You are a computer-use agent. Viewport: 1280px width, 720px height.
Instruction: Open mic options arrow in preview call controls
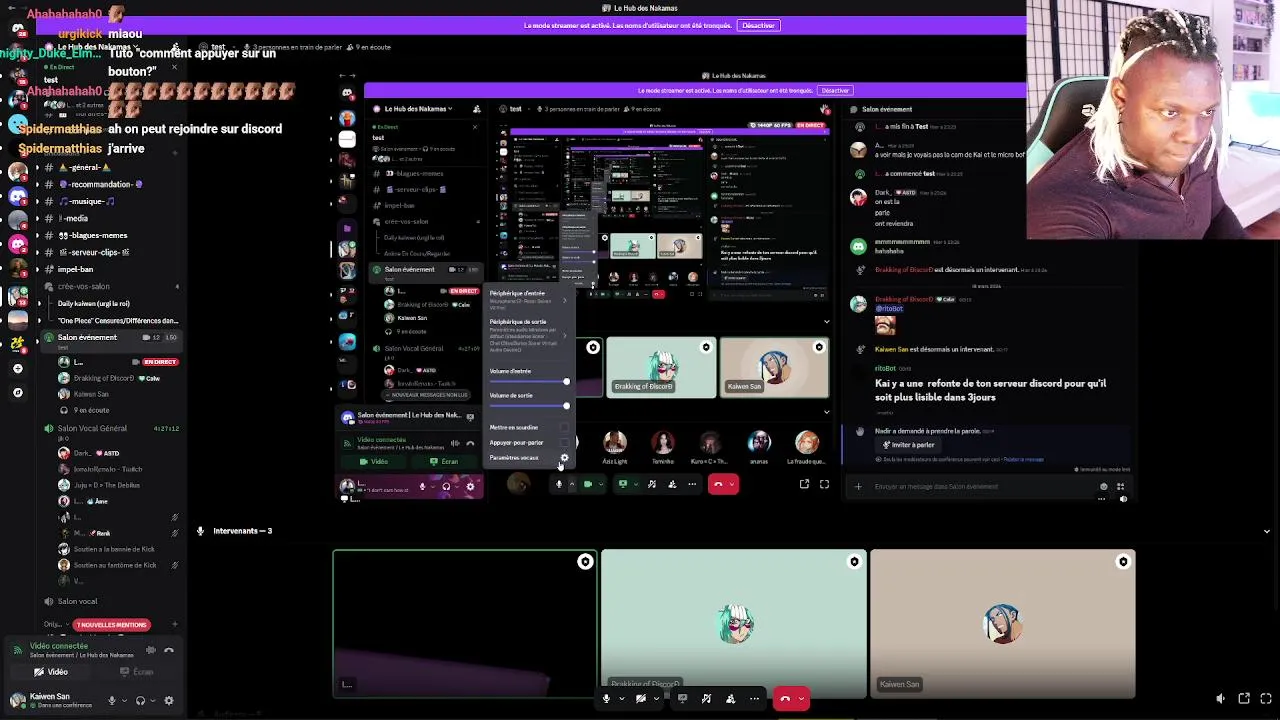click(x=572, y=484)
